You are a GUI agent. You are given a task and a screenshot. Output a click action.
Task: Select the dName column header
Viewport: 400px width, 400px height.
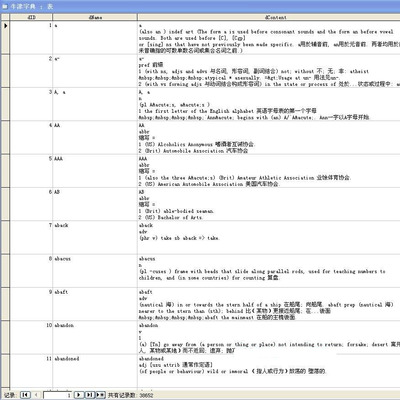click(95, 17)
